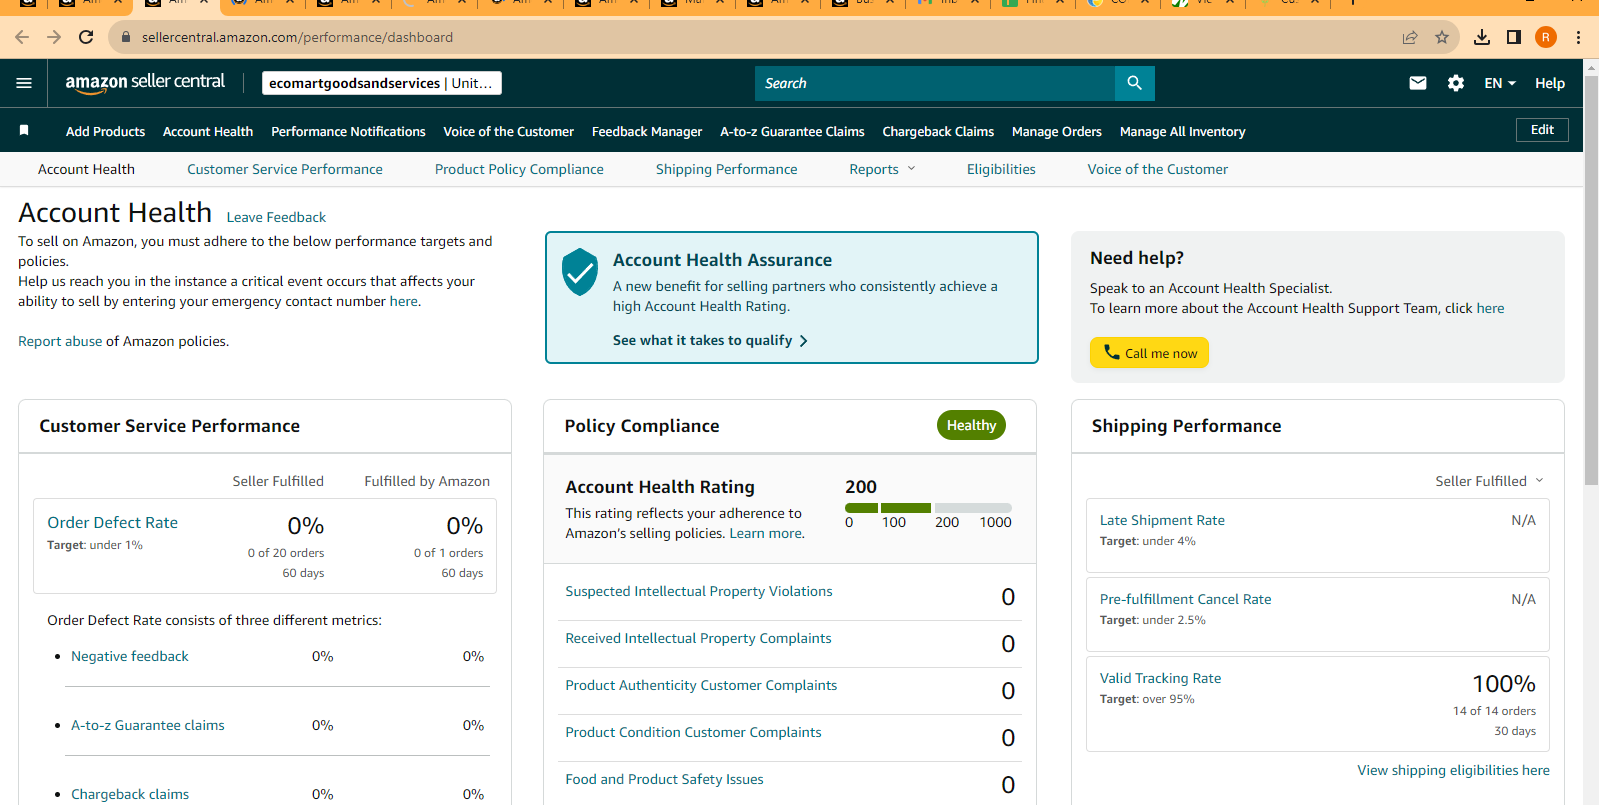Click the phone icon on Call me now

click(1111, 352)
